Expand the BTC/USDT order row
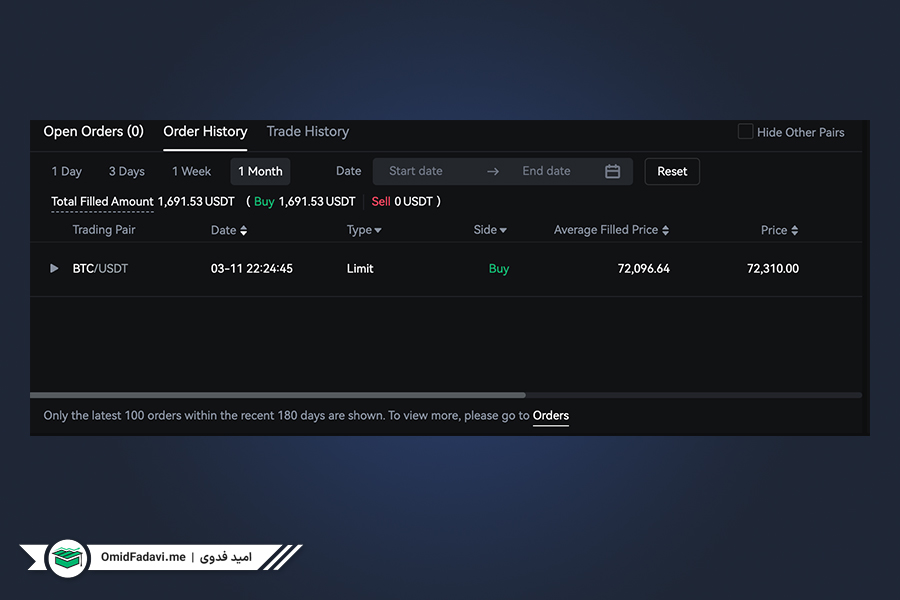The height and width of the screenshot is (600, 900). [x=54, y=268]
